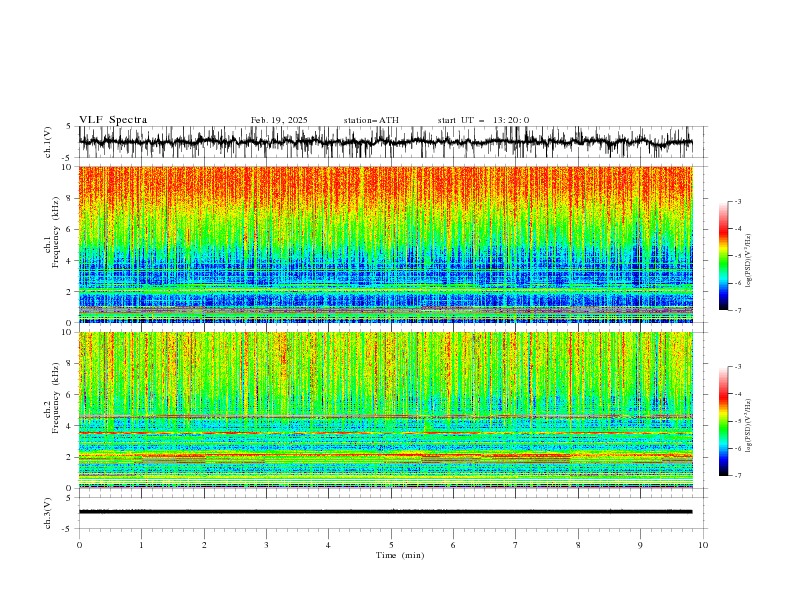Click the "-7" label on ch.2 color scale
The width and height of the screenshot is (792, 612).
pos(737,476)
